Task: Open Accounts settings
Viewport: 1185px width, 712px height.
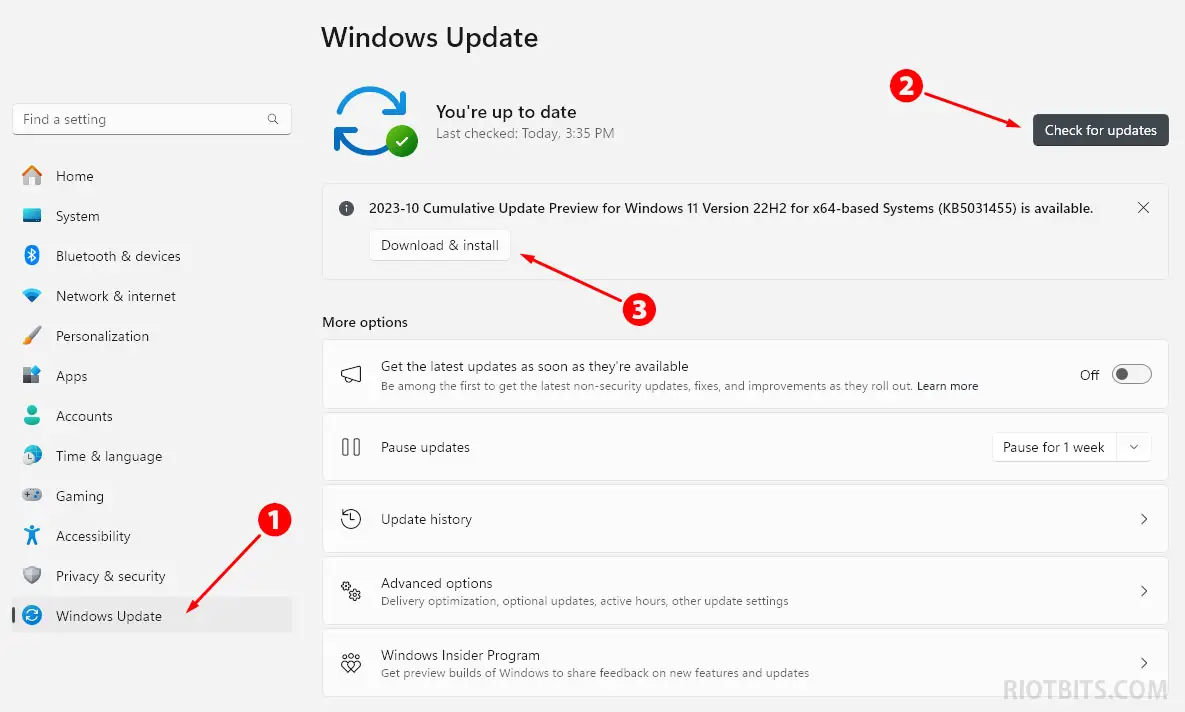Action: pyautogui.click(x=151, y=416)
